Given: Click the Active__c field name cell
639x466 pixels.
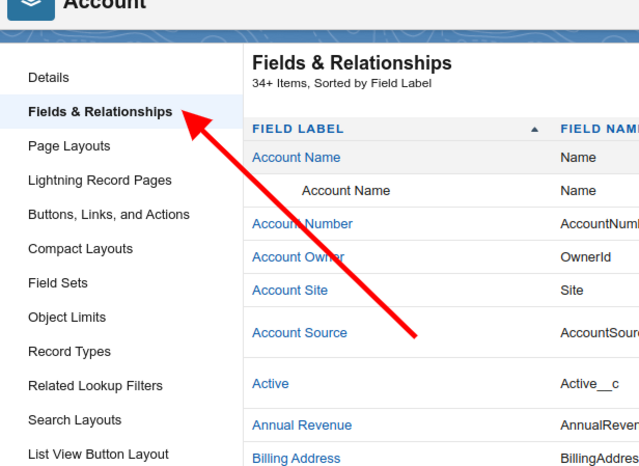Looking at the screenshot, I should [x=590, y=384].
